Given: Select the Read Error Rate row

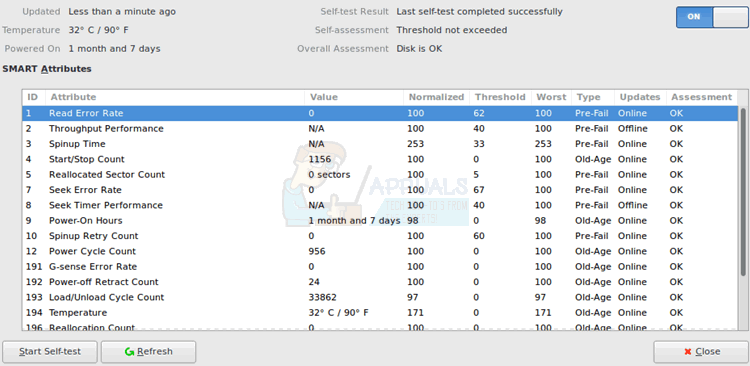Looking at the screenshot, I should [380, 113].
